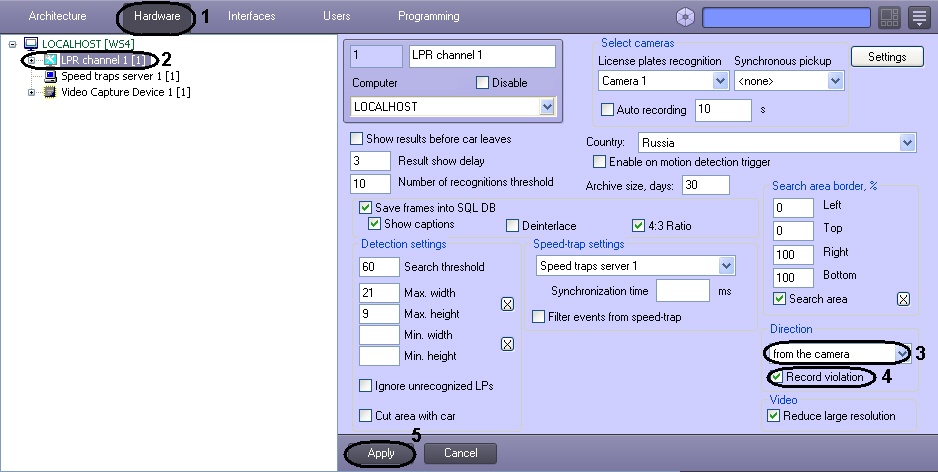Open the layout grid icon in top bar
Screen dimensions: 938x472
point(890,17)
